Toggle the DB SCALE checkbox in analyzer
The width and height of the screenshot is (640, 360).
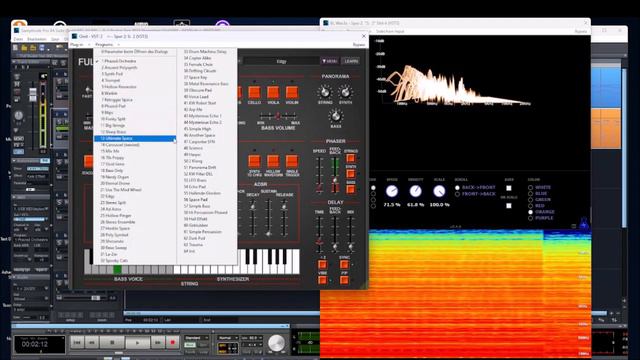tap(509, 206)
